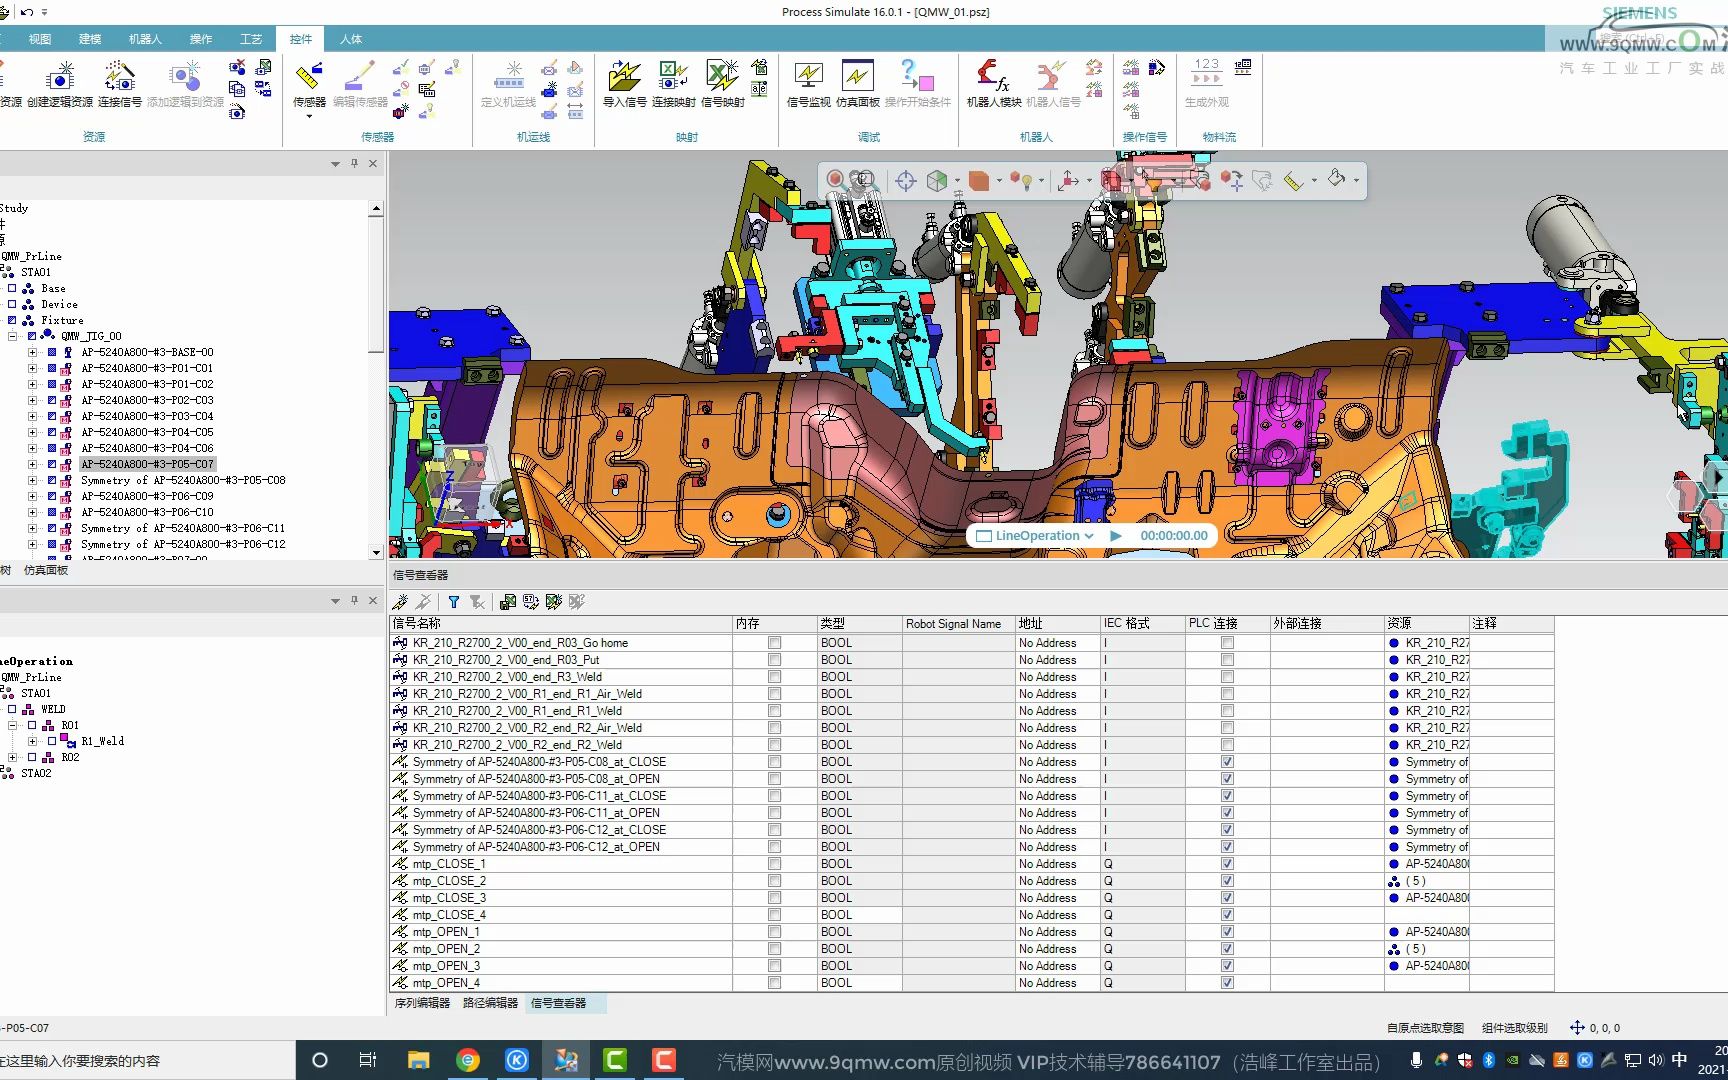Tick PLC 连接 checkbox for KR_210_R2700_2_V00_end_R03_Put
This screenshot has height=1080, width=1728.
(x=1227, y=660)
